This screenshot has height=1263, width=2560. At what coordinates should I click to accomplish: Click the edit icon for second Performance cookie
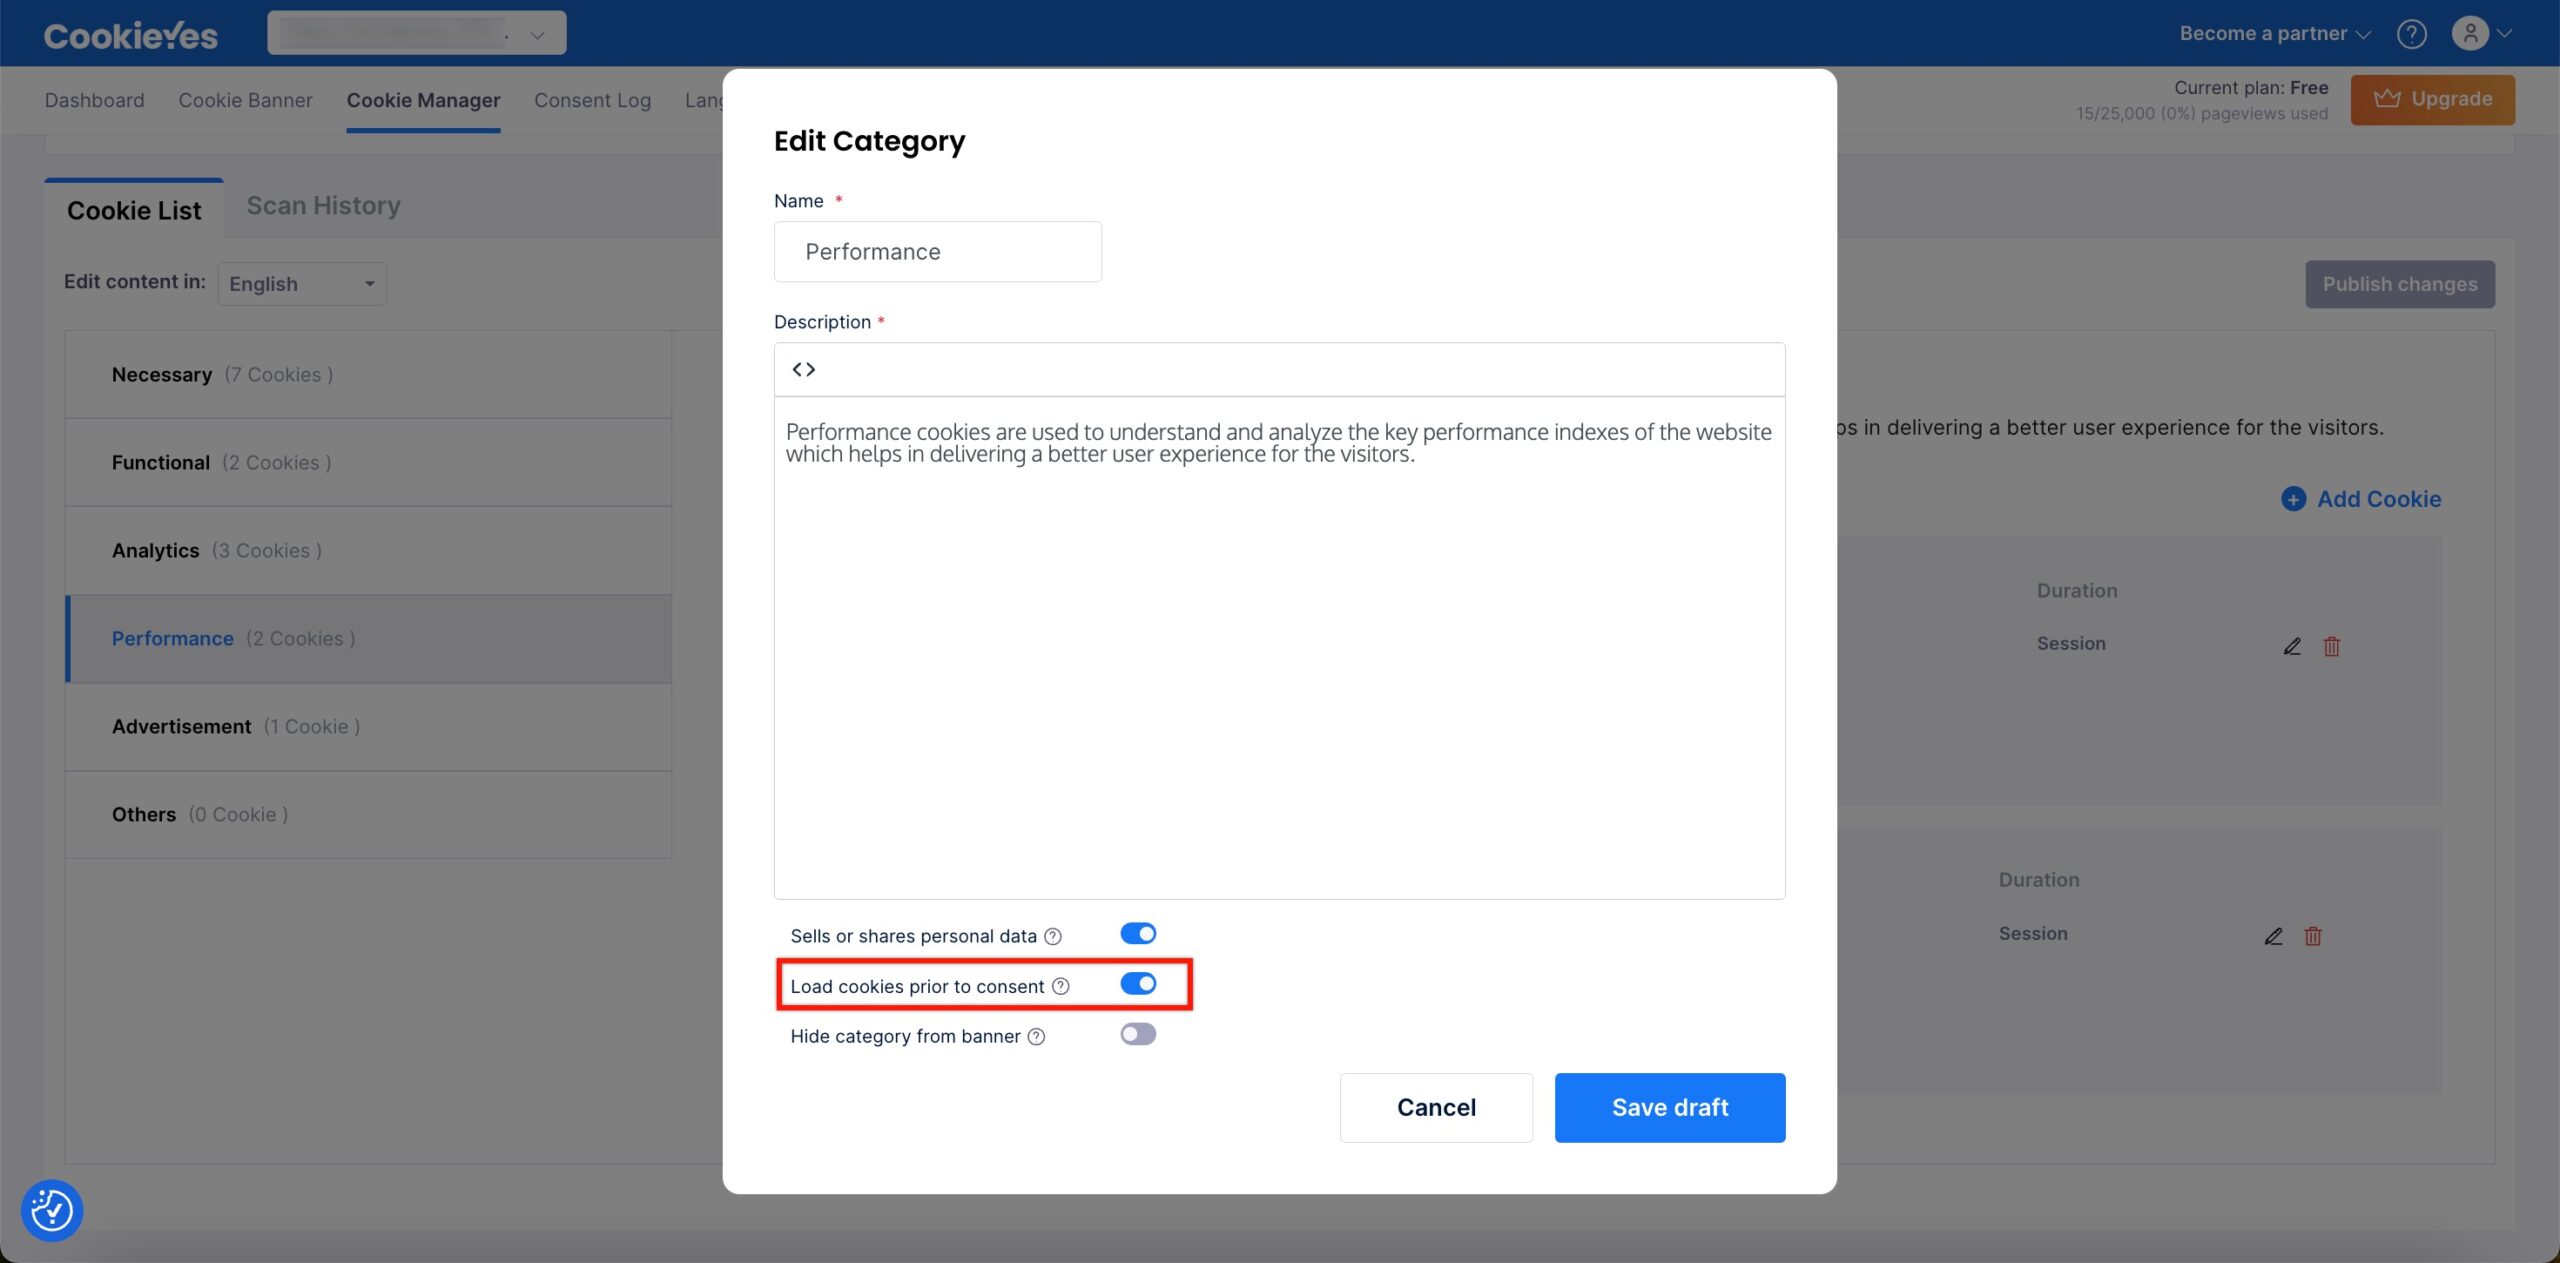tap(2273, 935)
